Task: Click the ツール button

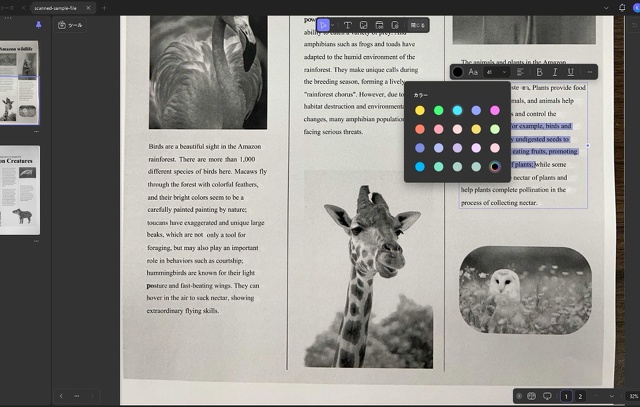Action: 70,25
